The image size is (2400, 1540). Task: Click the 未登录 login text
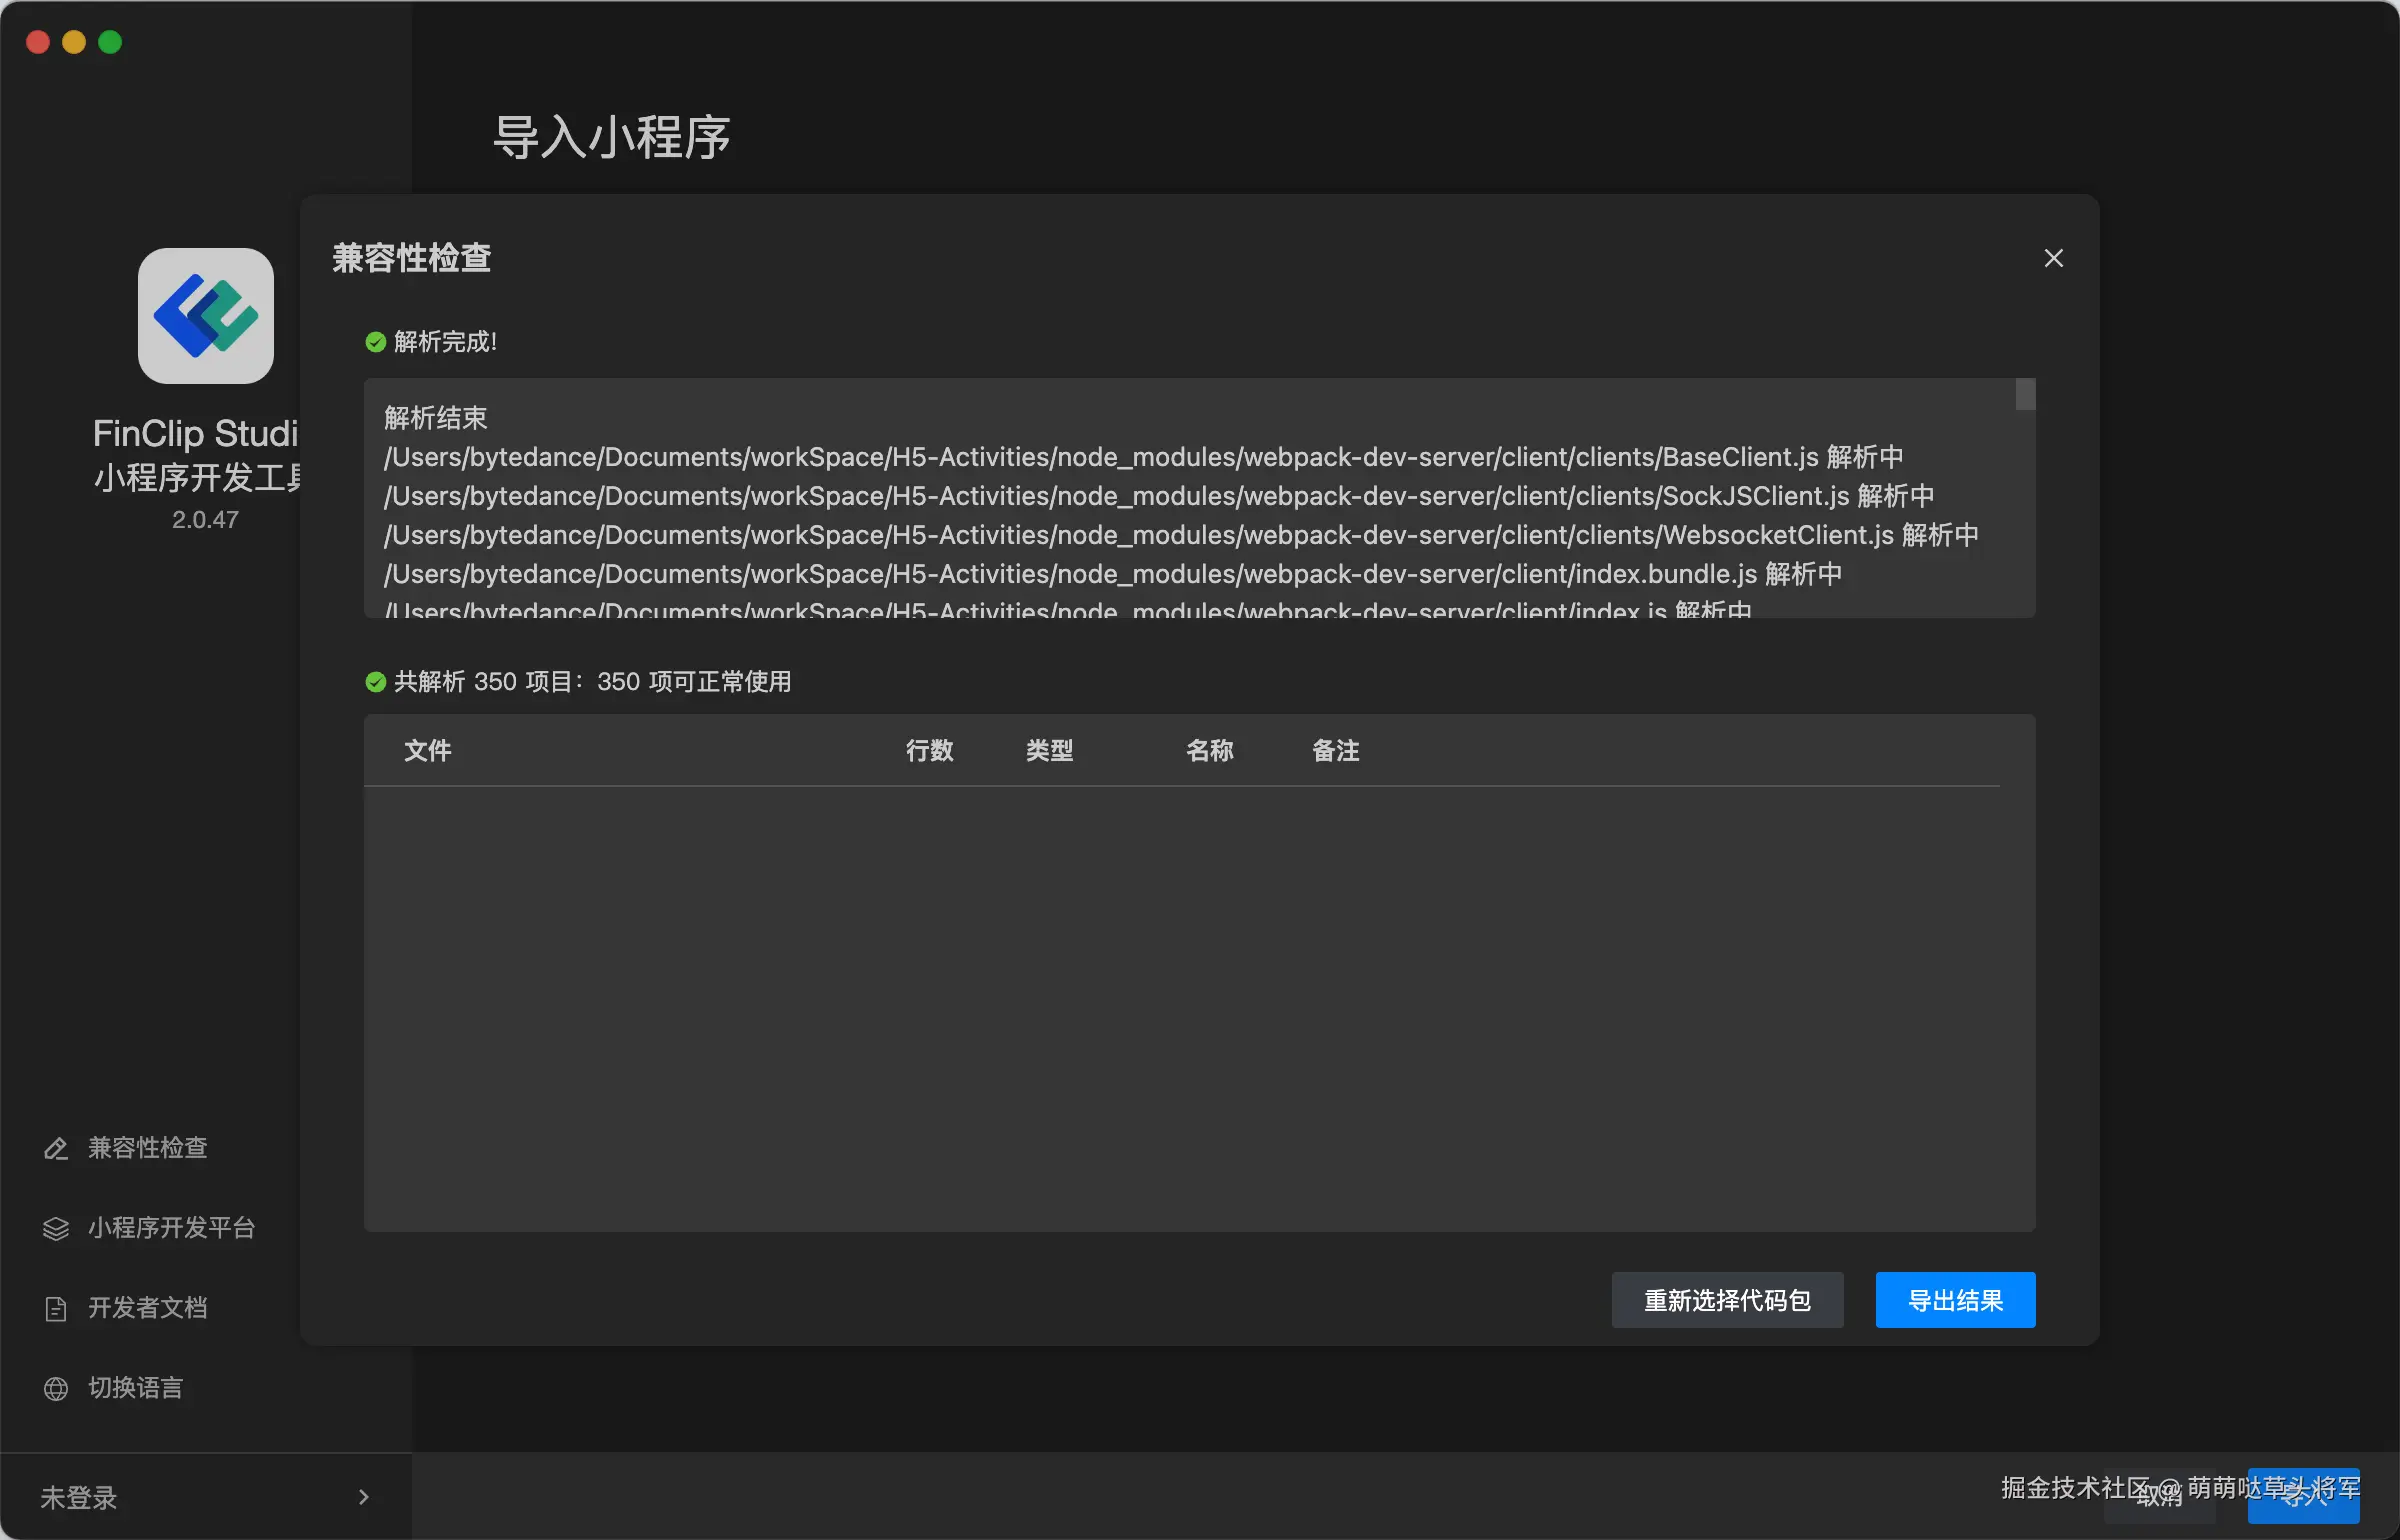[x=79, y=1497]
